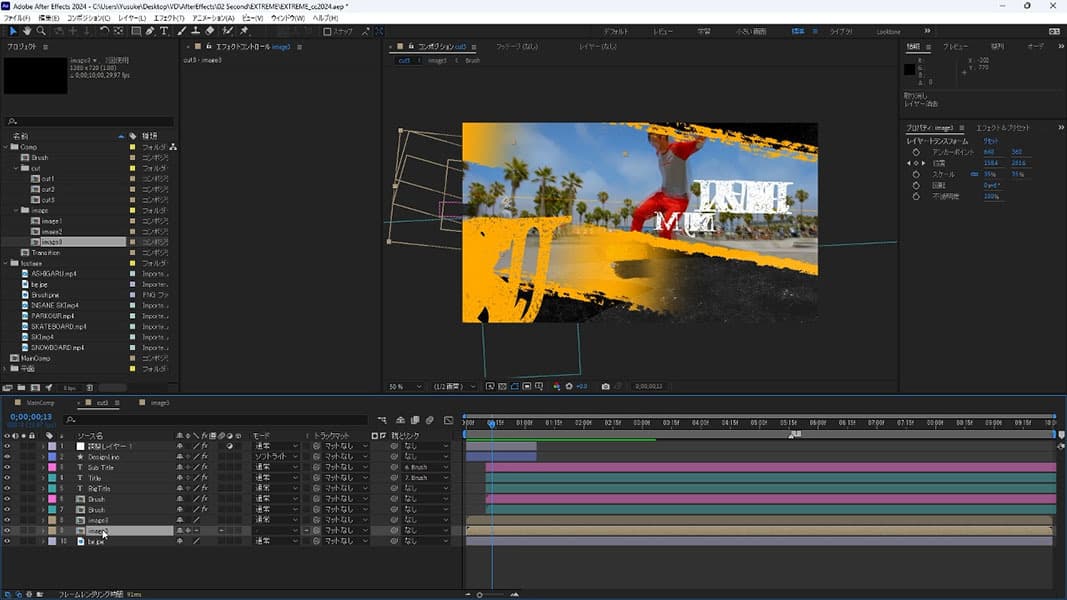Open blending mode dropdown for DesignLine layer
Screen dimensions: 1067x600
tap(275, 457)
